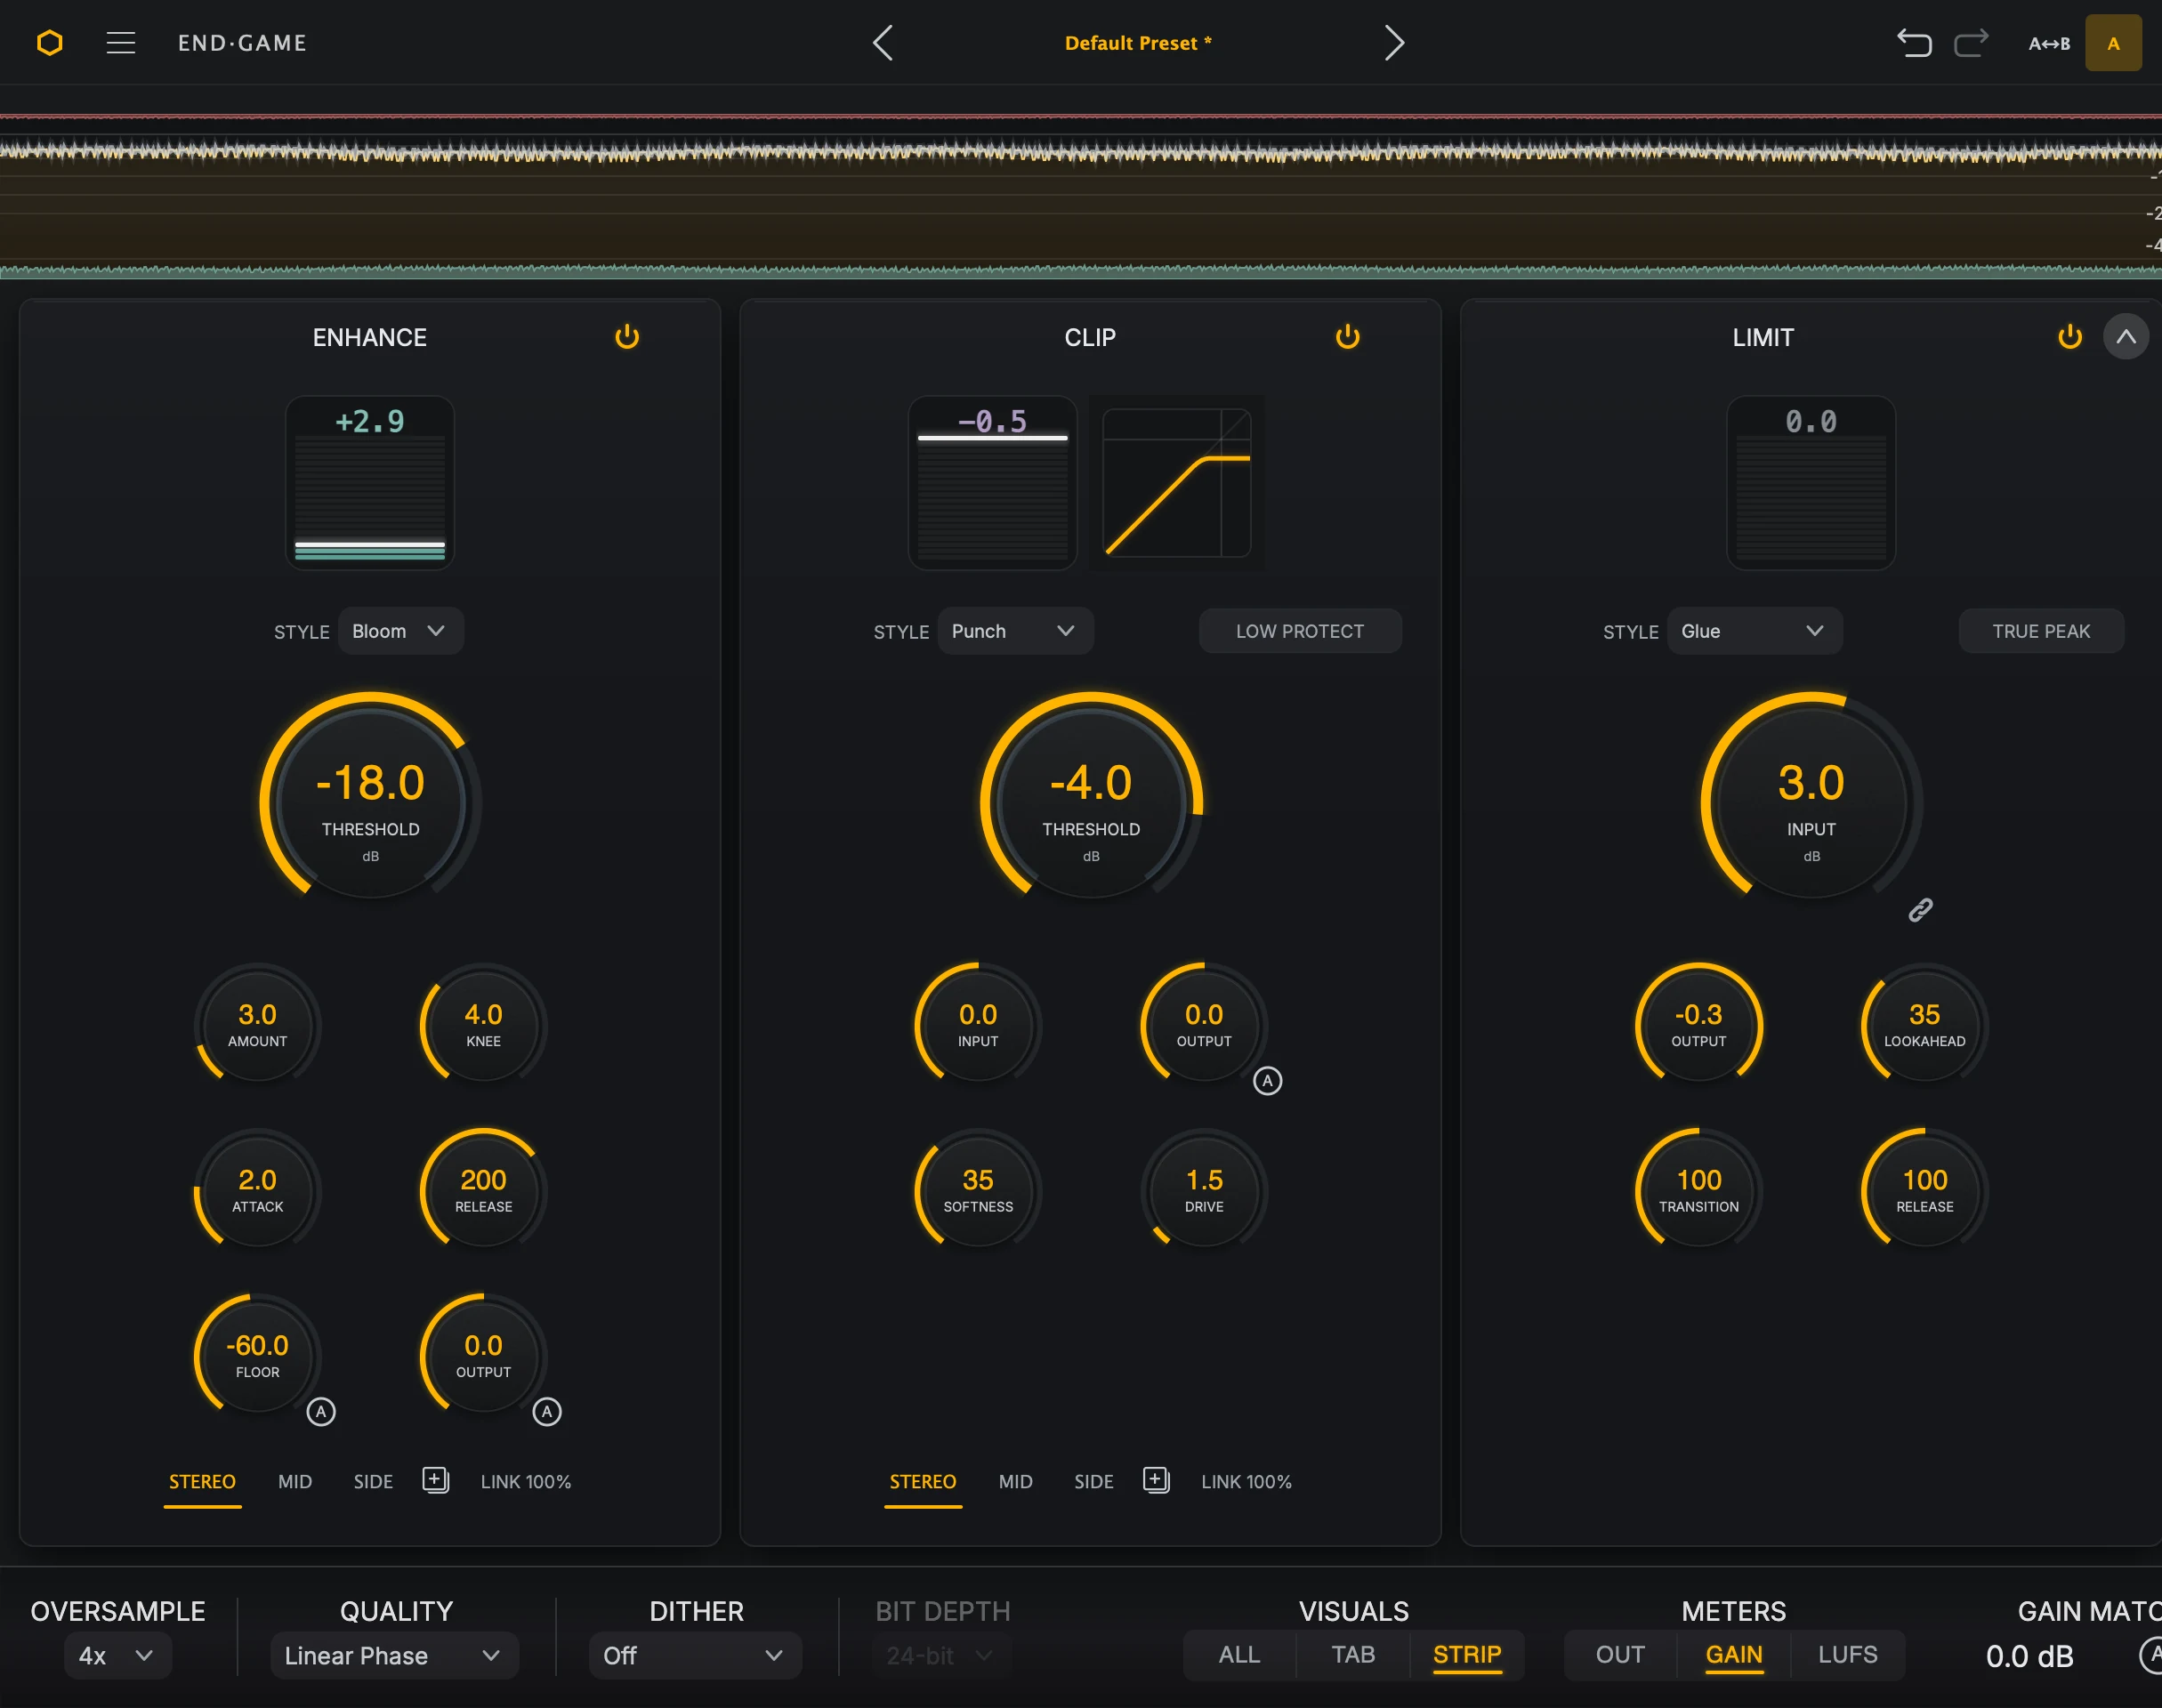Click add-band icon in Clip channel row
This screenshot has height=1708, width=2162.
(1156, 1480)
